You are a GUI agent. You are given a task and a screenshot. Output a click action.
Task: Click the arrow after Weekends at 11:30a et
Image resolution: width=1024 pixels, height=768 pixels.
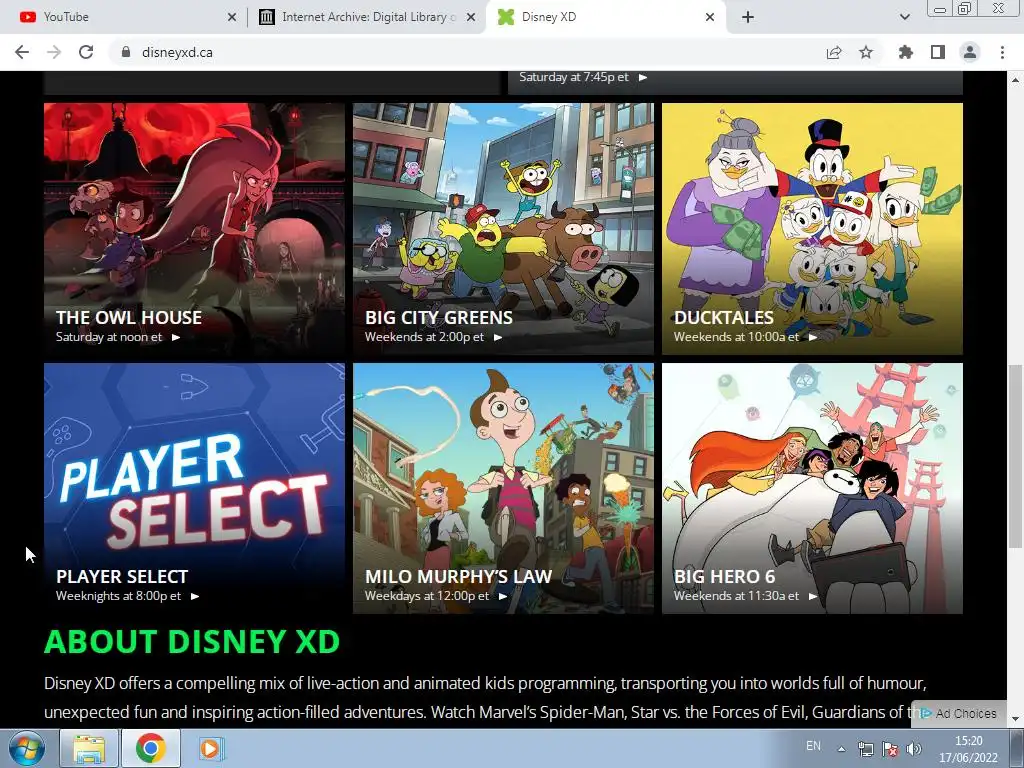[x=812, y=596]
